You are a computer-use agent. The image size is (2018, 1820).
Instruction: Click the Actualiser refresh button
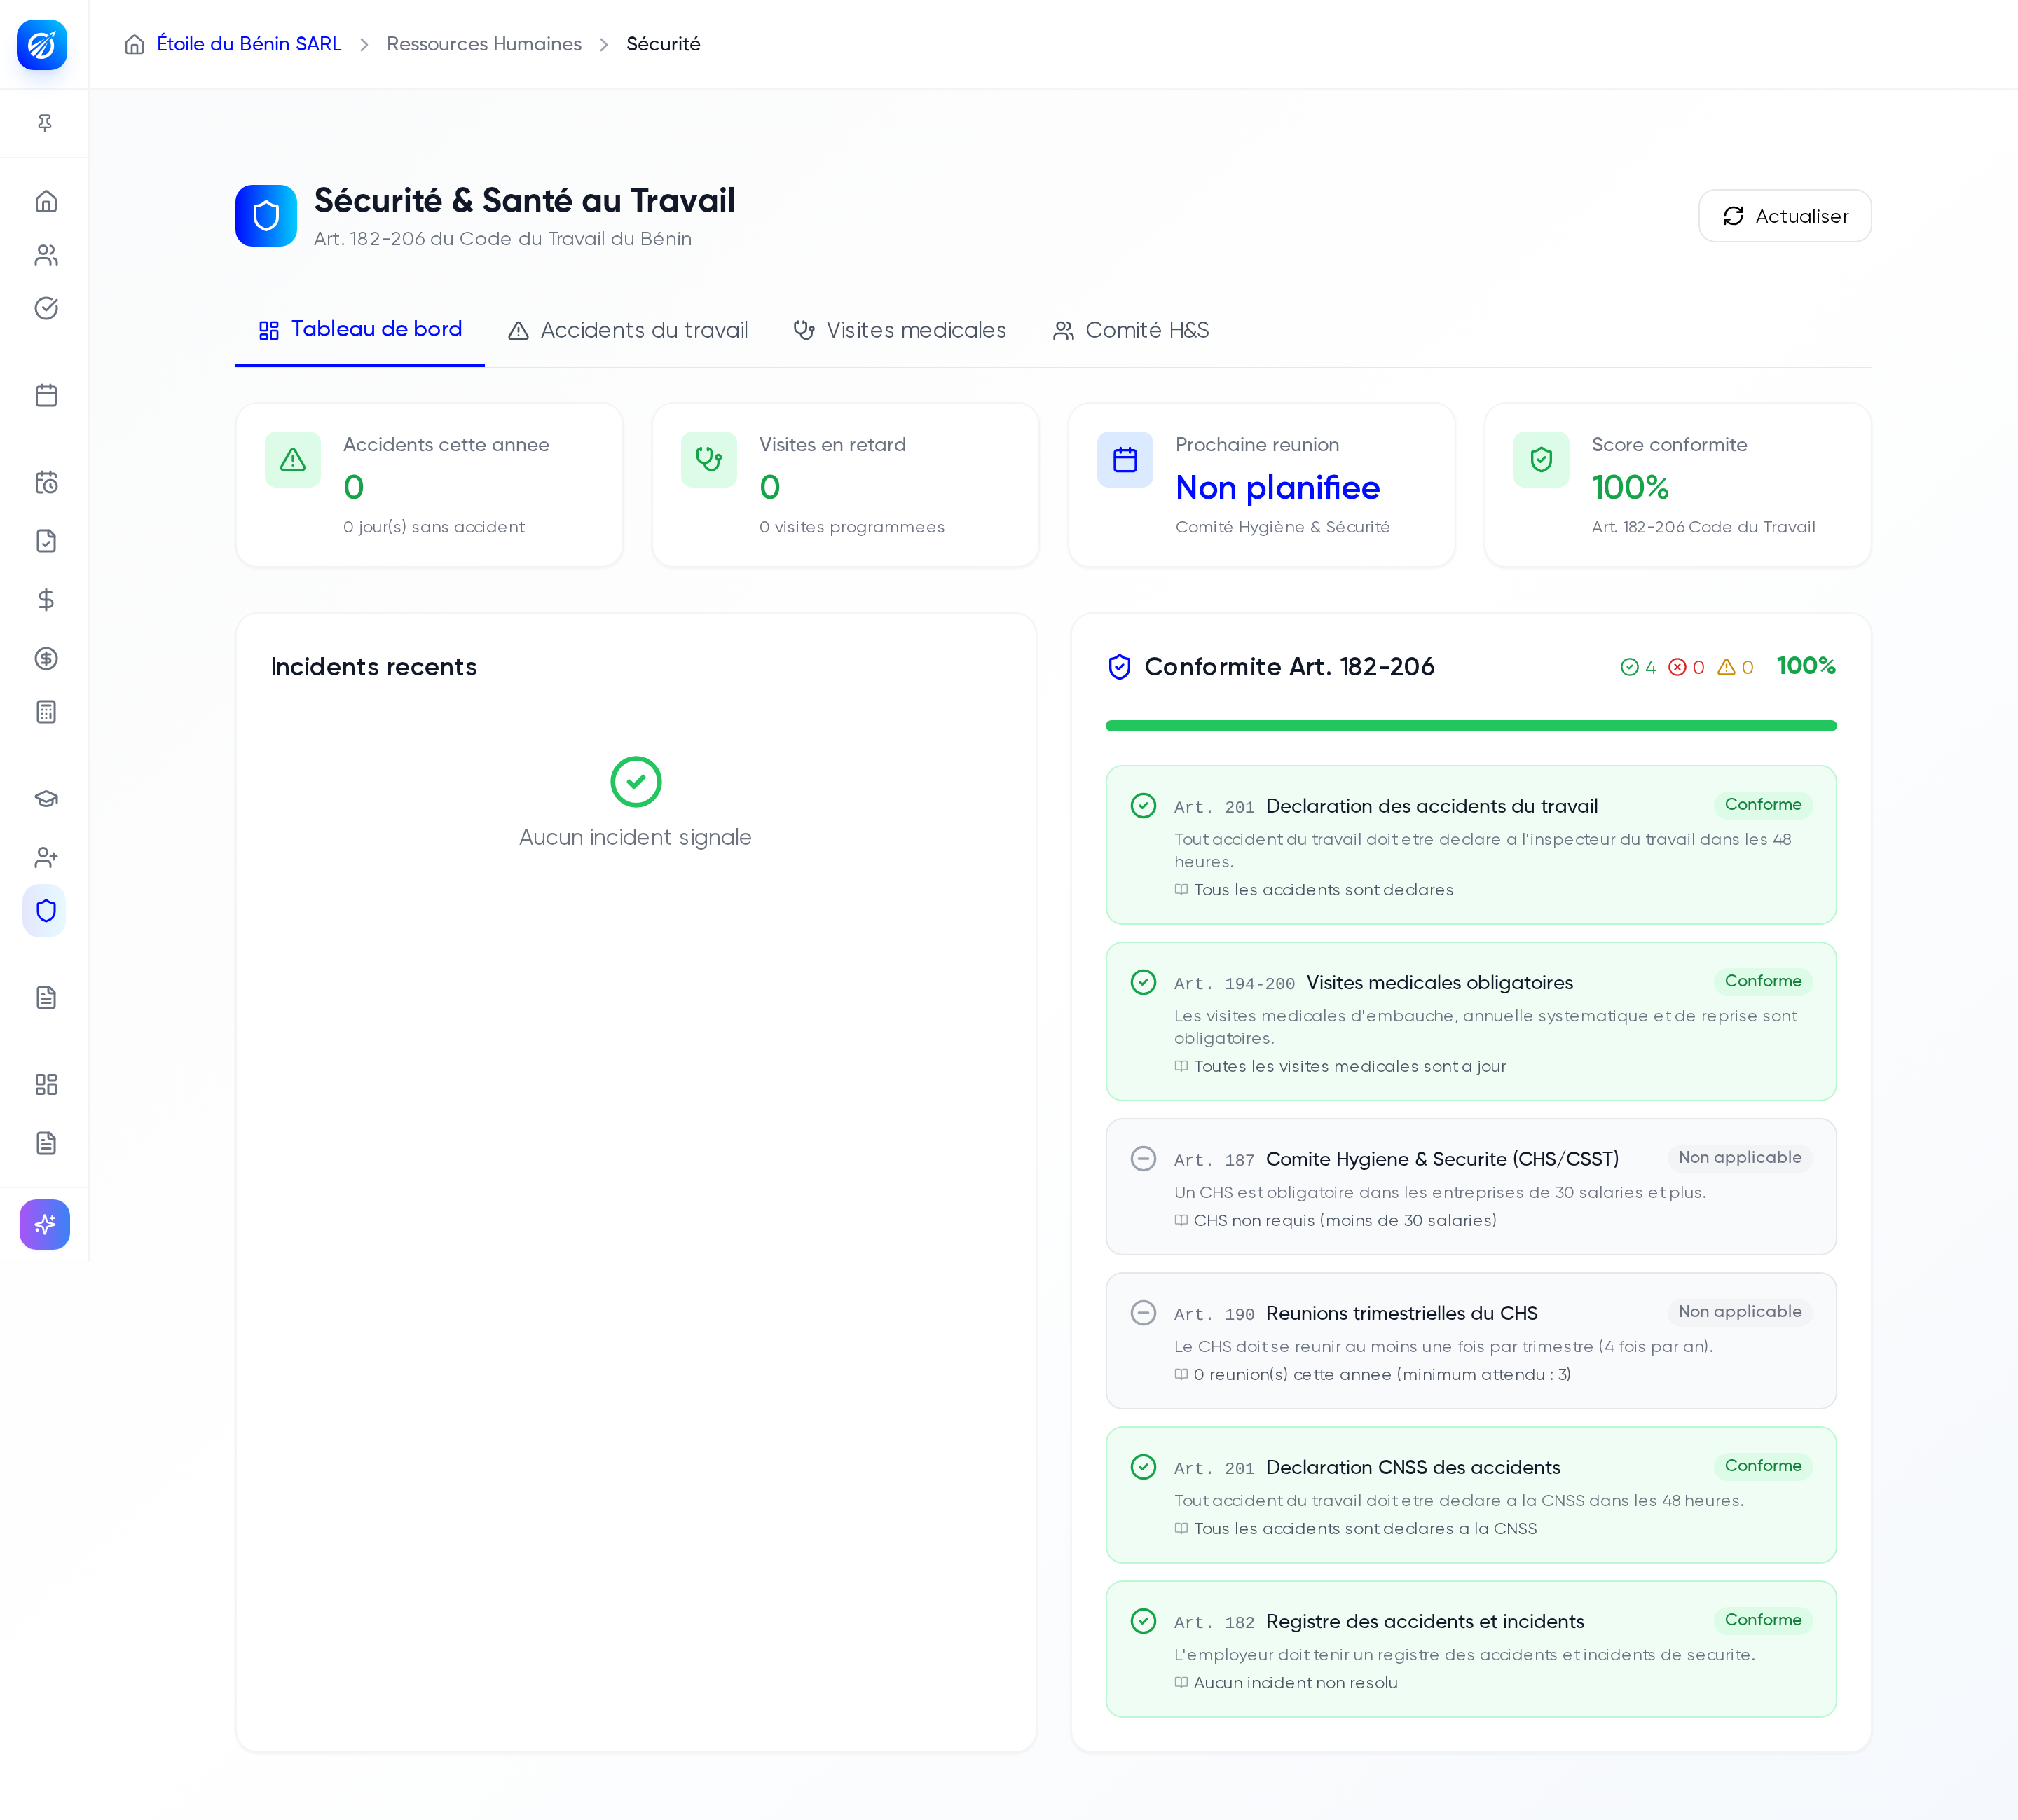pyautogui.click(x=1785, y=216)
